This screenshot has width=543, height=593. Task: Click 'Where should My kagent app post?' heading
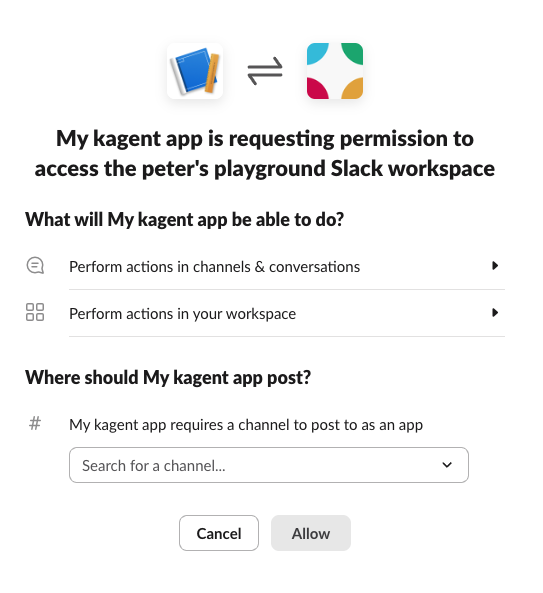click(x=168, y=377)
